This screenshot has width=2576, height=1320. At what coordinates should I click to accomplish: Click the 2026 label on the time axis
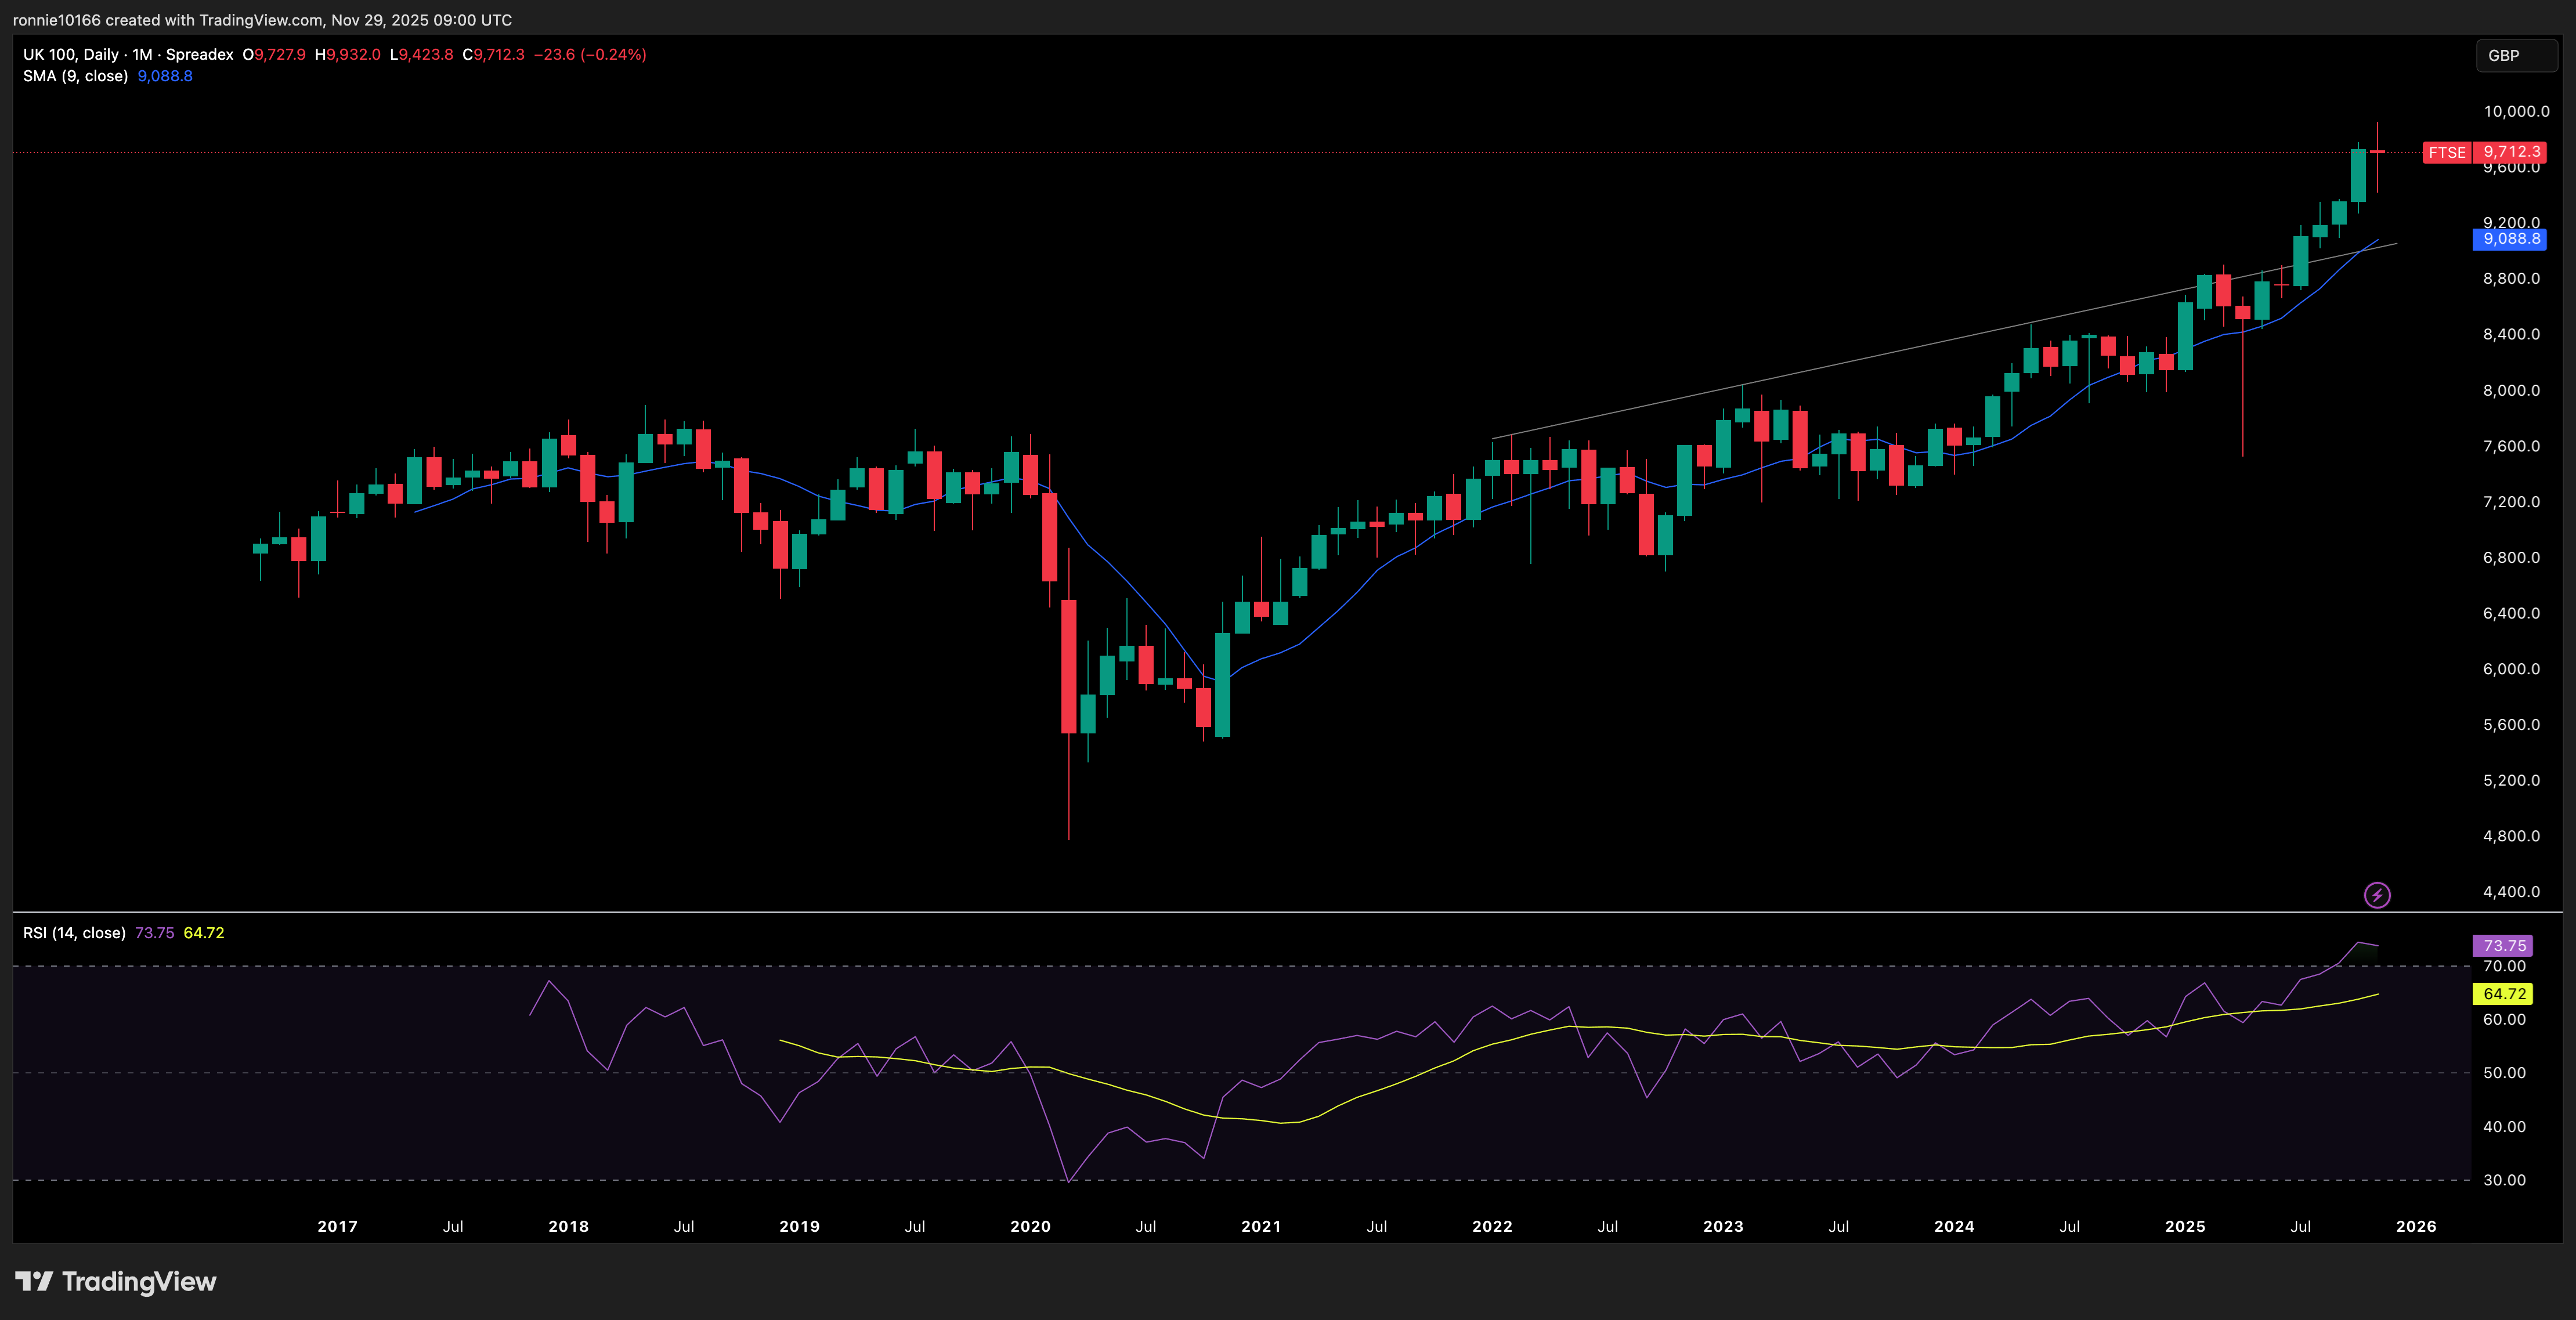pyautogui.click(x=2416, y=1227)
